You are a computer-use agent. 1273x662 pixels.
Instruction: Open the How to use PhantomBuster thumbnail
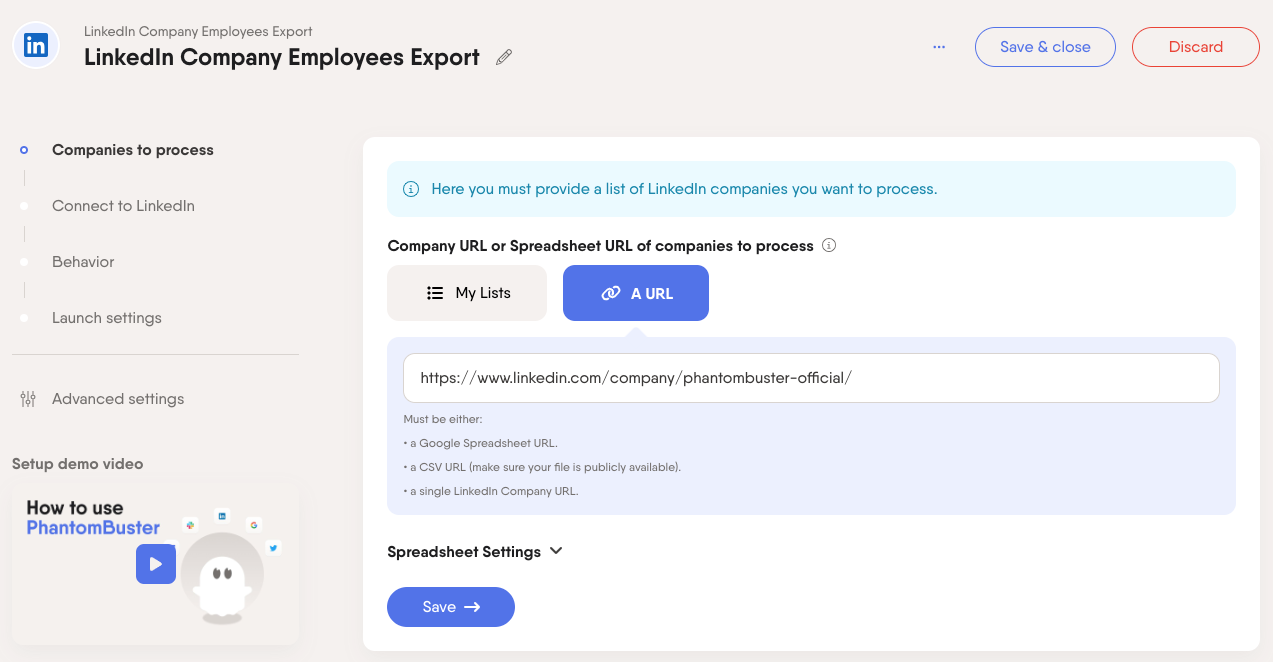pyautogui.click(x=155, y=564)
